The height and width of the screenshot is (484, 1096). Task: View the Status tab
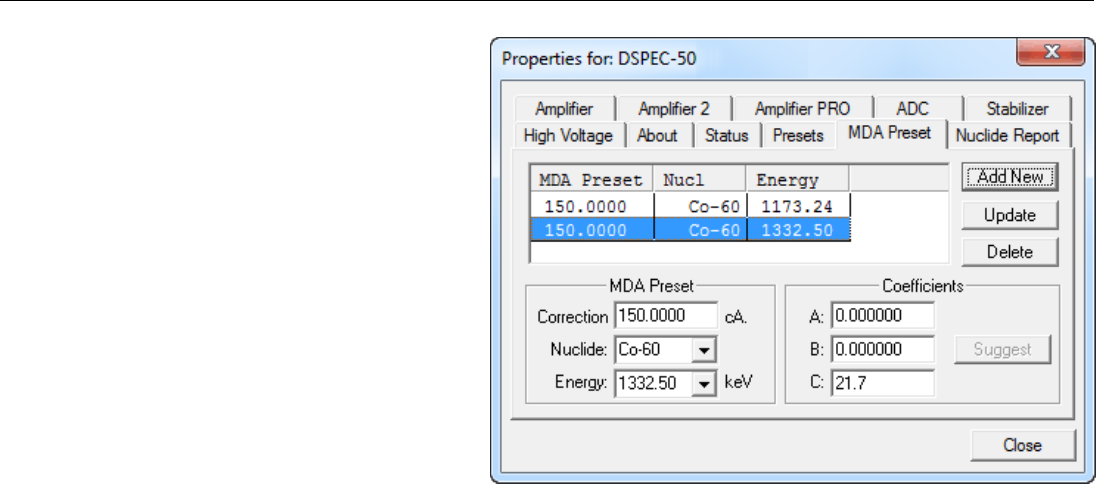pyautogui.click(x=726, y=135)
